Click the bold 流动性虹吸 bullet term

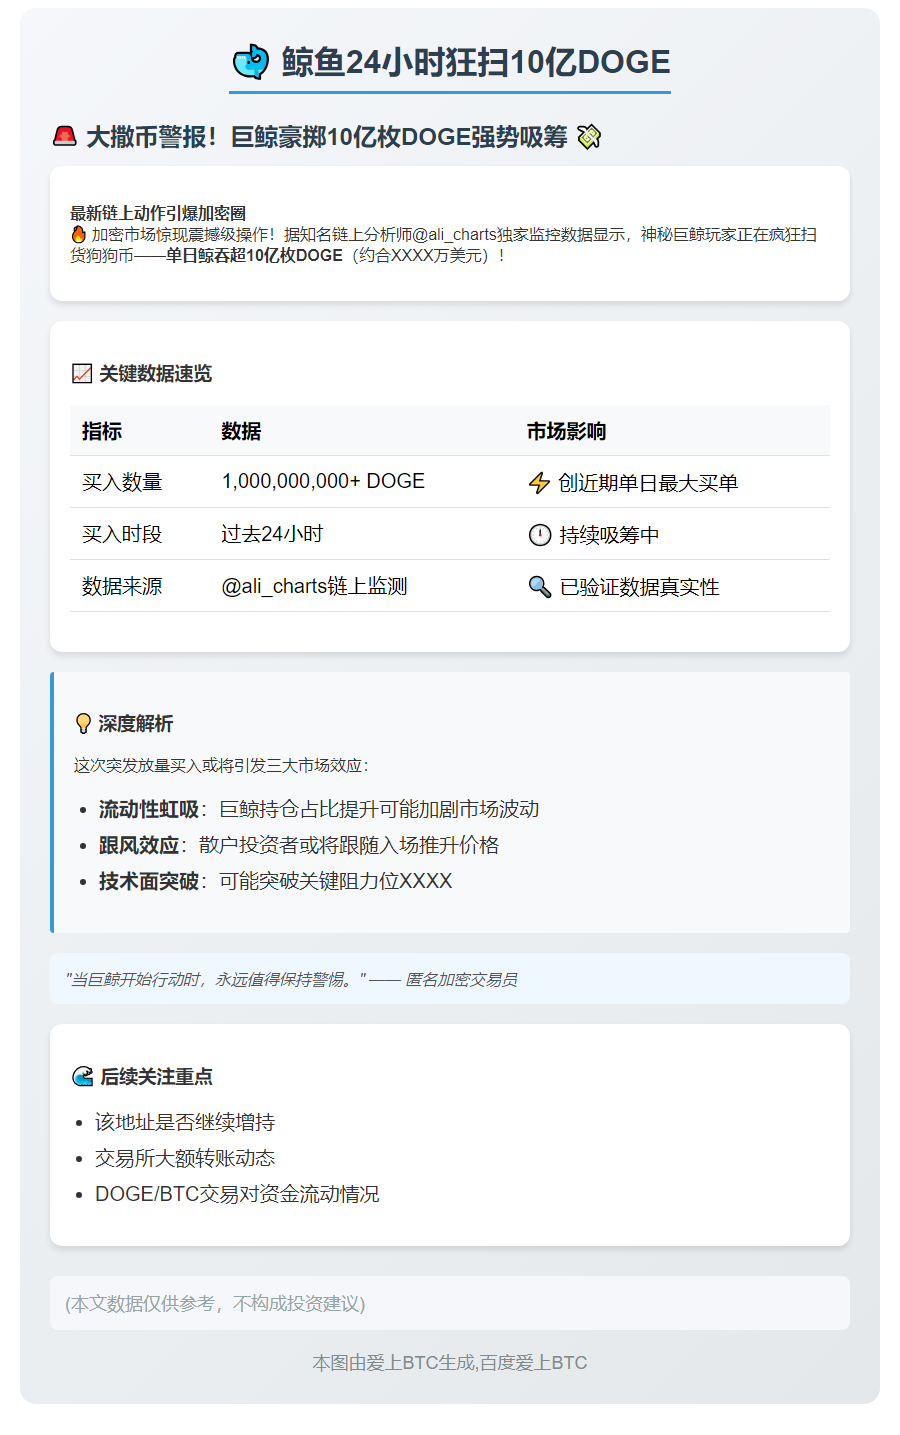click(149, 809)
